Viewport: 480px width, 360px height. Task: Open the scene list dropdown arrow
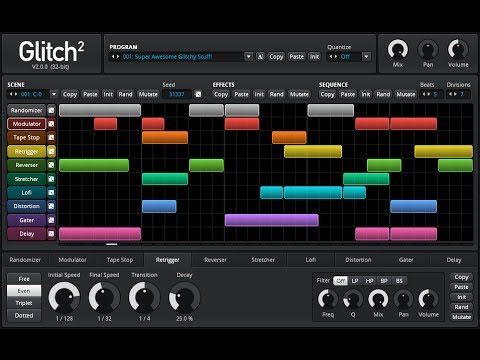[54, 94]
